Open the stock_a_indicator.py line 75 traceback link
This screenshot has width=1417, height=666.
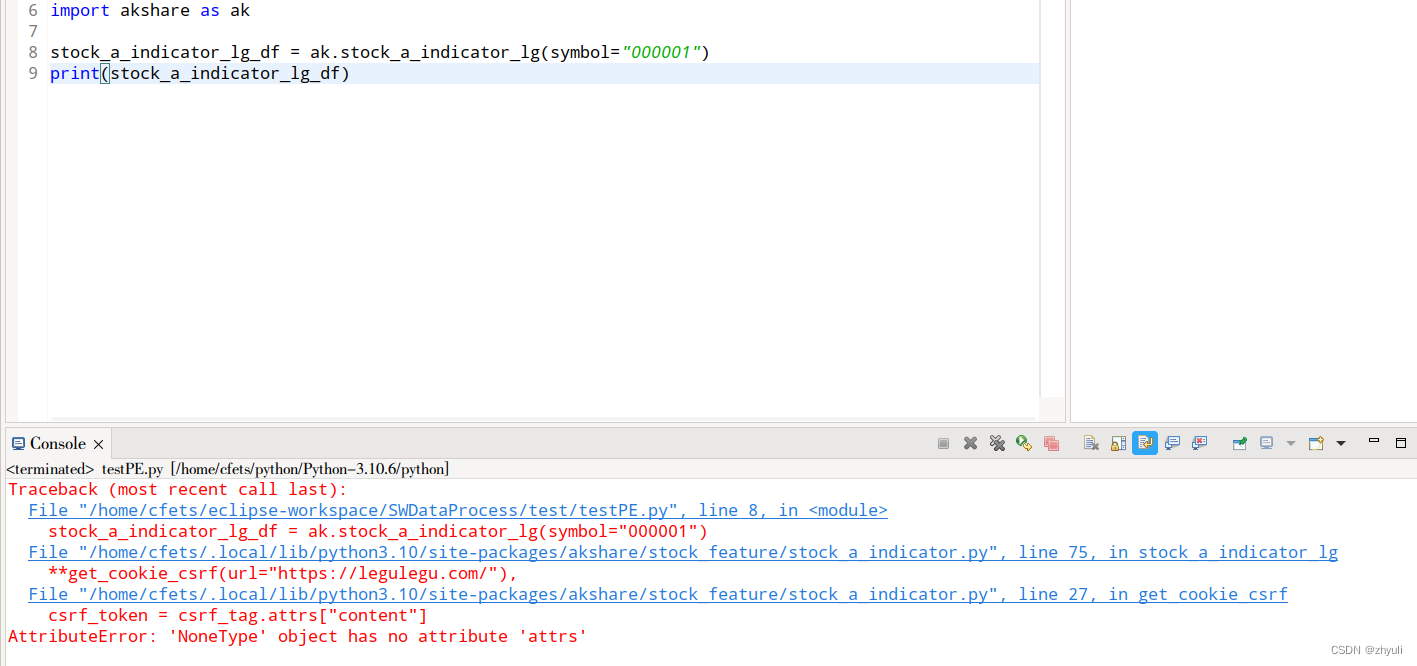click(683, 552)
